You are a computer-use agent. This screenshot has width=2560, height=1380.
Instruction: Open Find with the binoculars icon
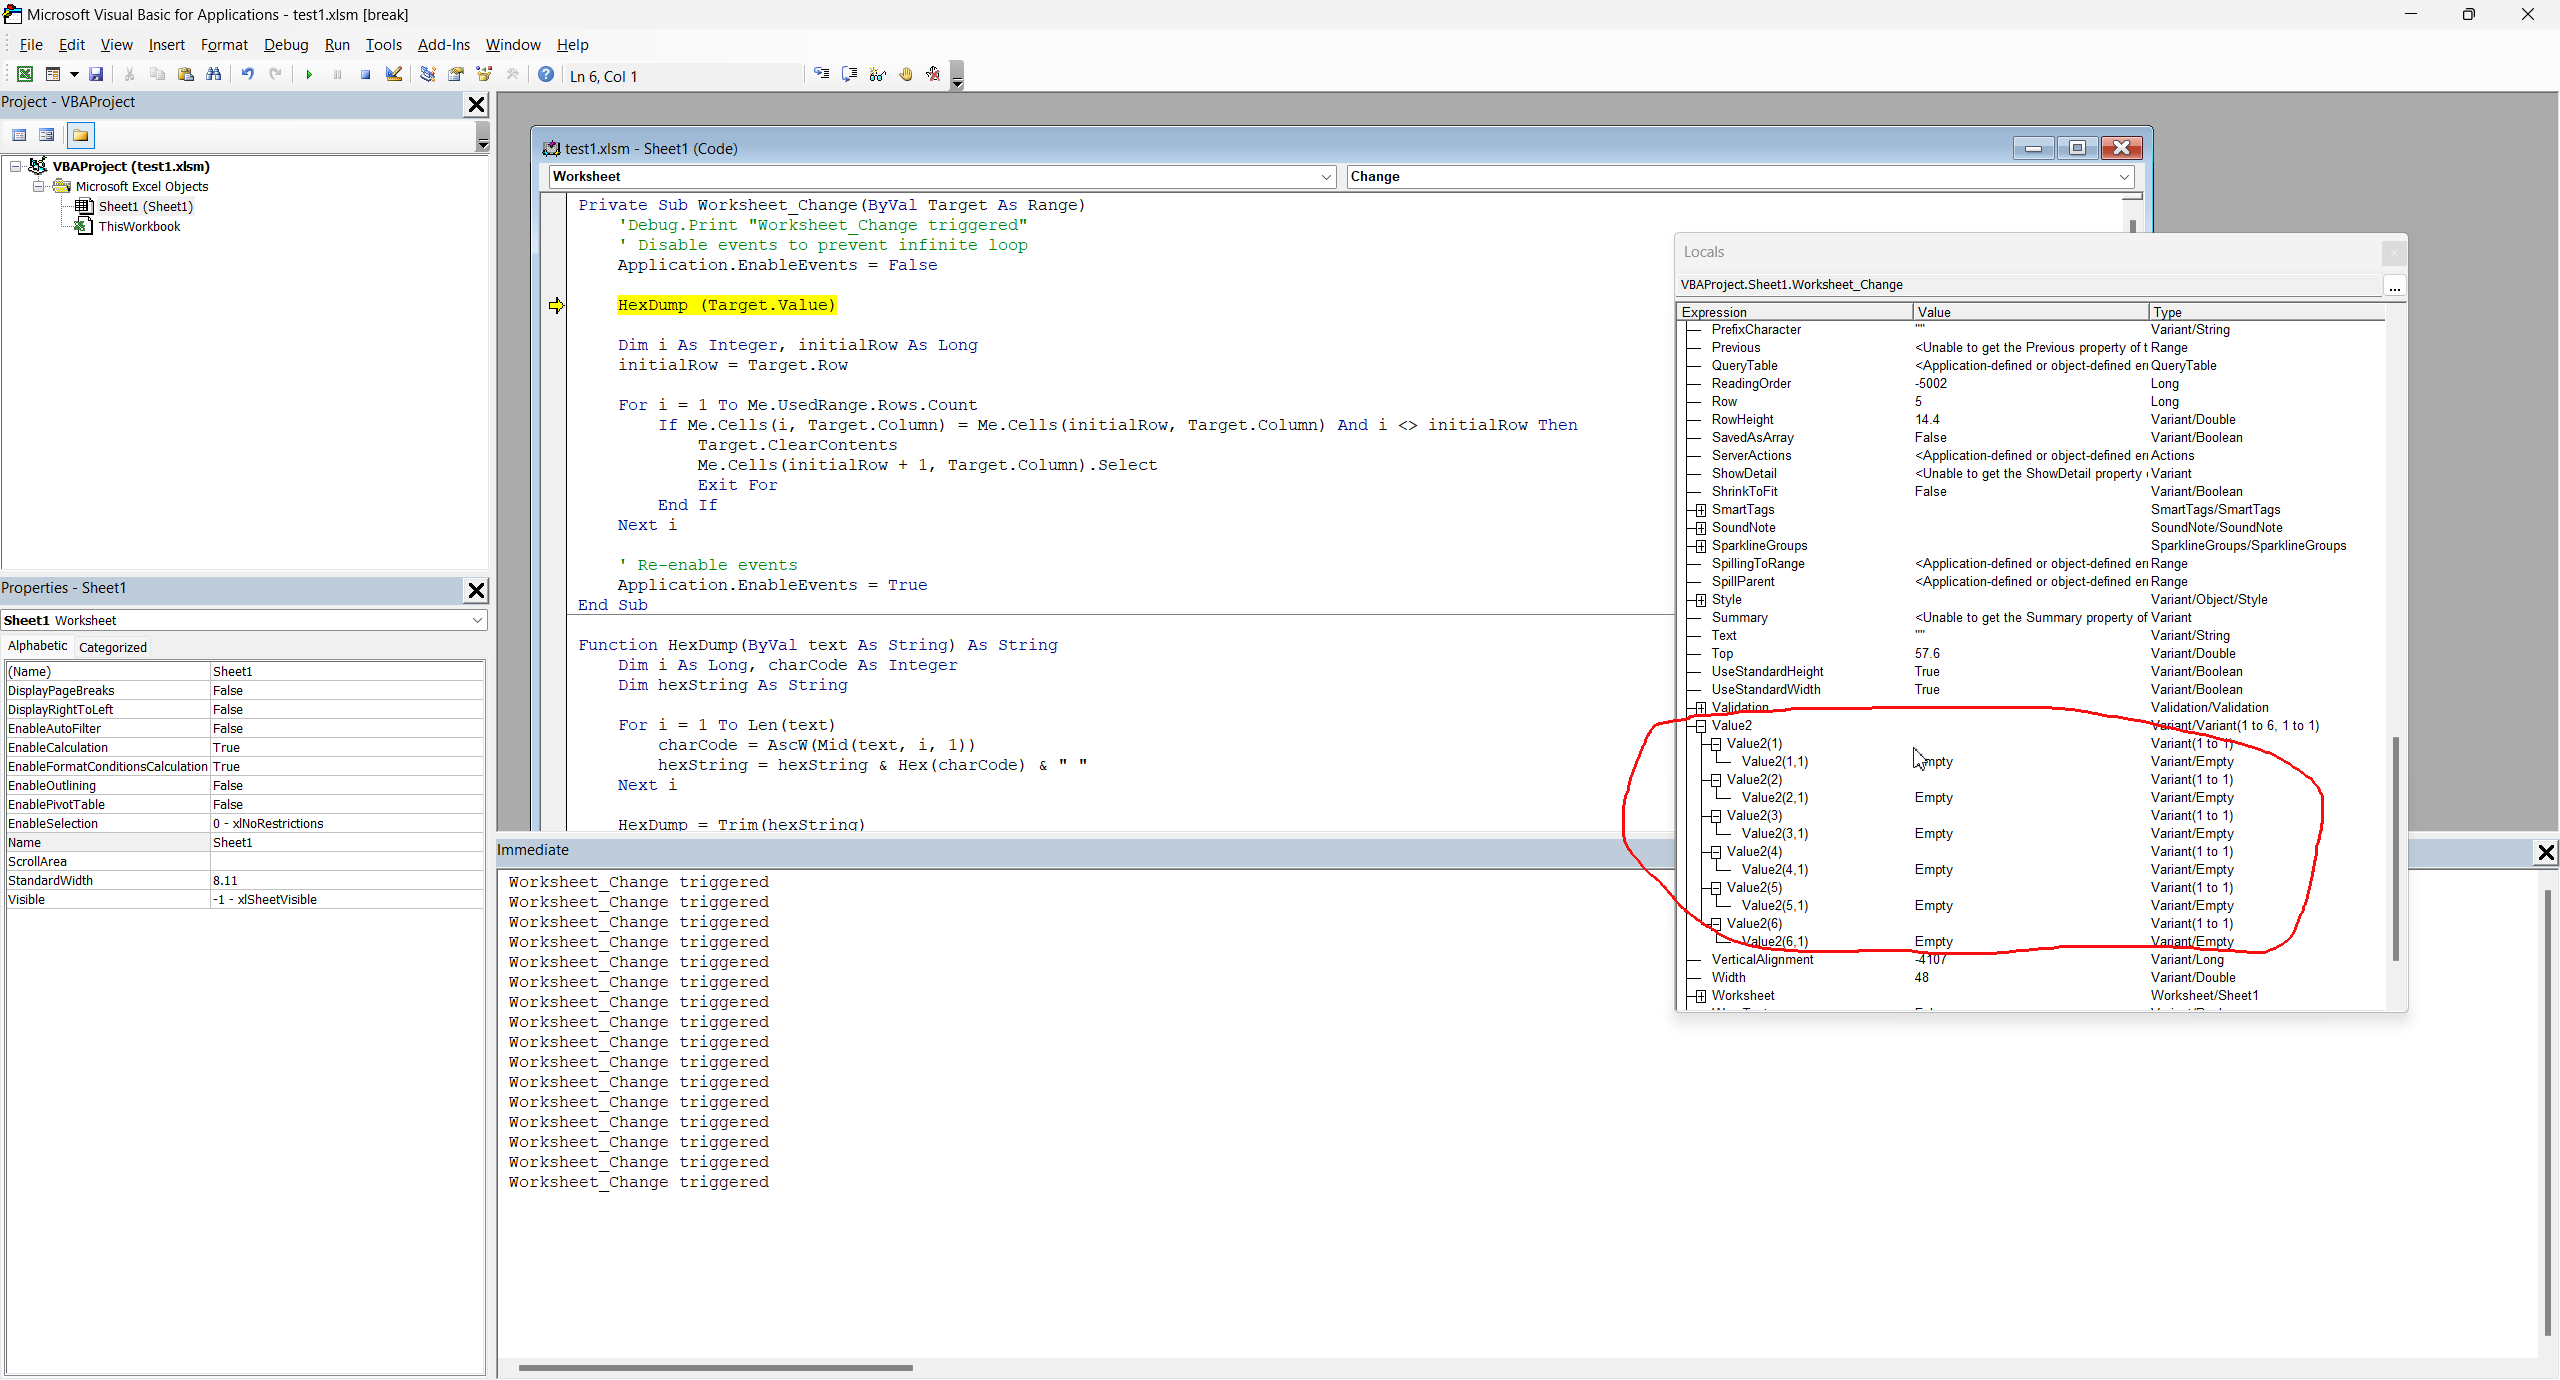click(x=213, y=75)
